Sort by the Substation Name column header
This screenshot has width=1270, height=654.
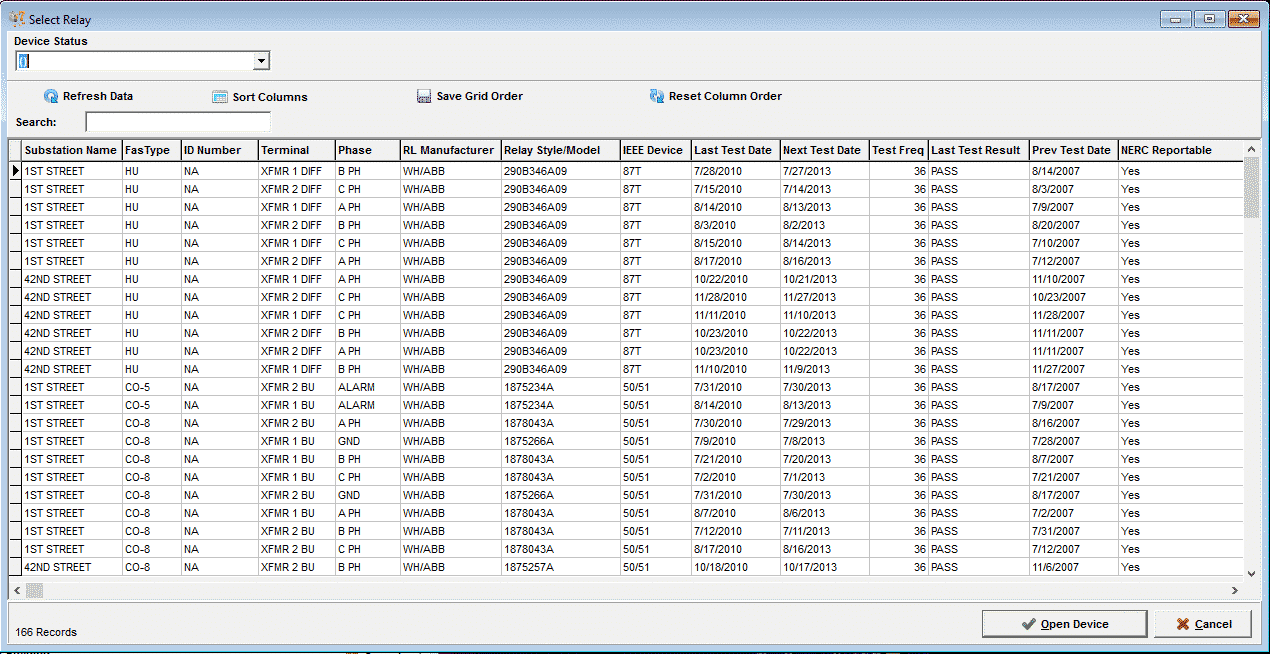[71, 150]
